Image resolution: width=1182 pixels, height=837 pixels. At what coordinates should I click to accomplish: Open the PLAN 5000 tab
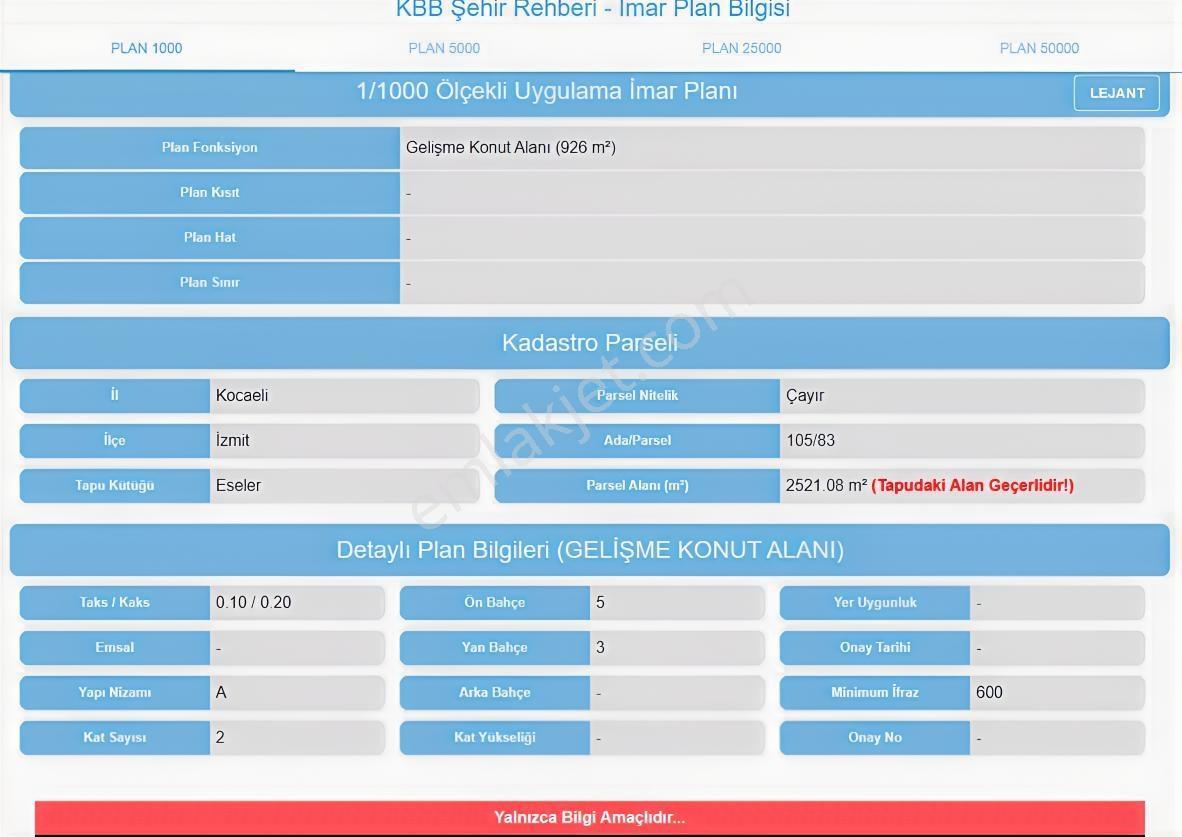tap(444, 48)
